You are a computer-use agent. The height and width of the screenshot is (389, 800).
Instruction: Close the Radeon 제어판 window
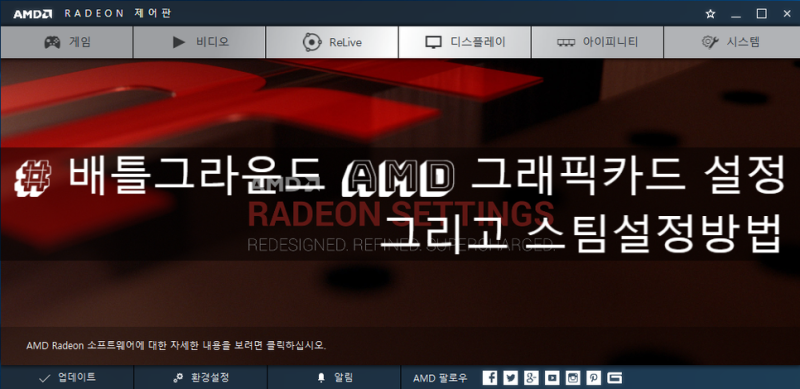pyautogui.click(x=787, y=14)
